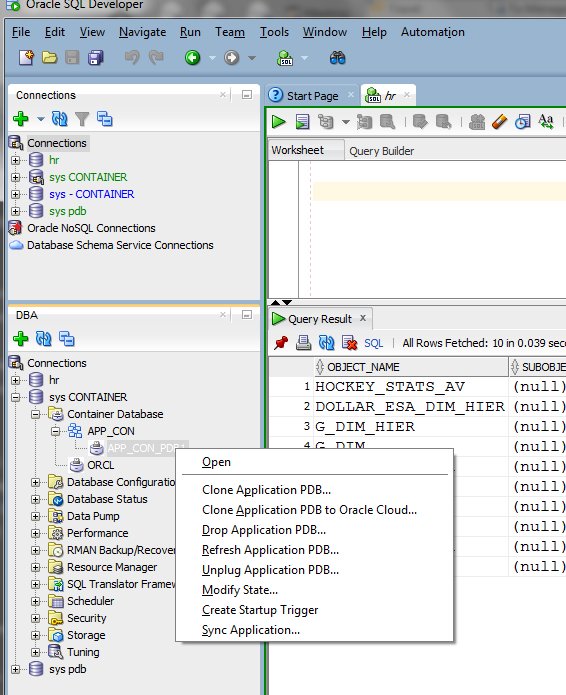Click the New file icon in main toolbar
The image size is (566, 695).
26,58
